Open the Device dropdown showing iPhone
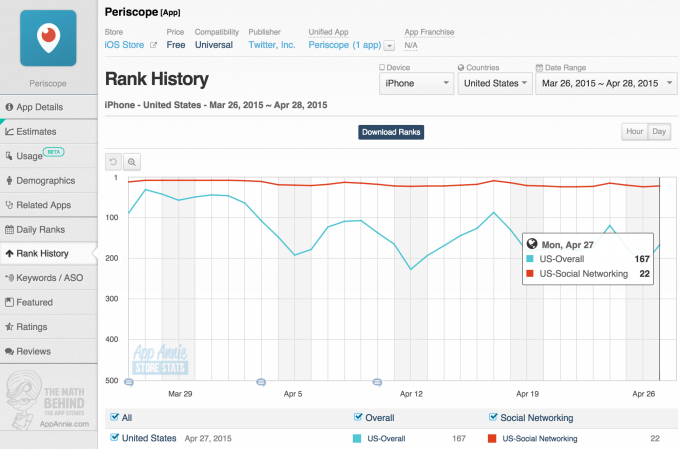Viewport: 680px width, 449px height. tap(415, 84)
